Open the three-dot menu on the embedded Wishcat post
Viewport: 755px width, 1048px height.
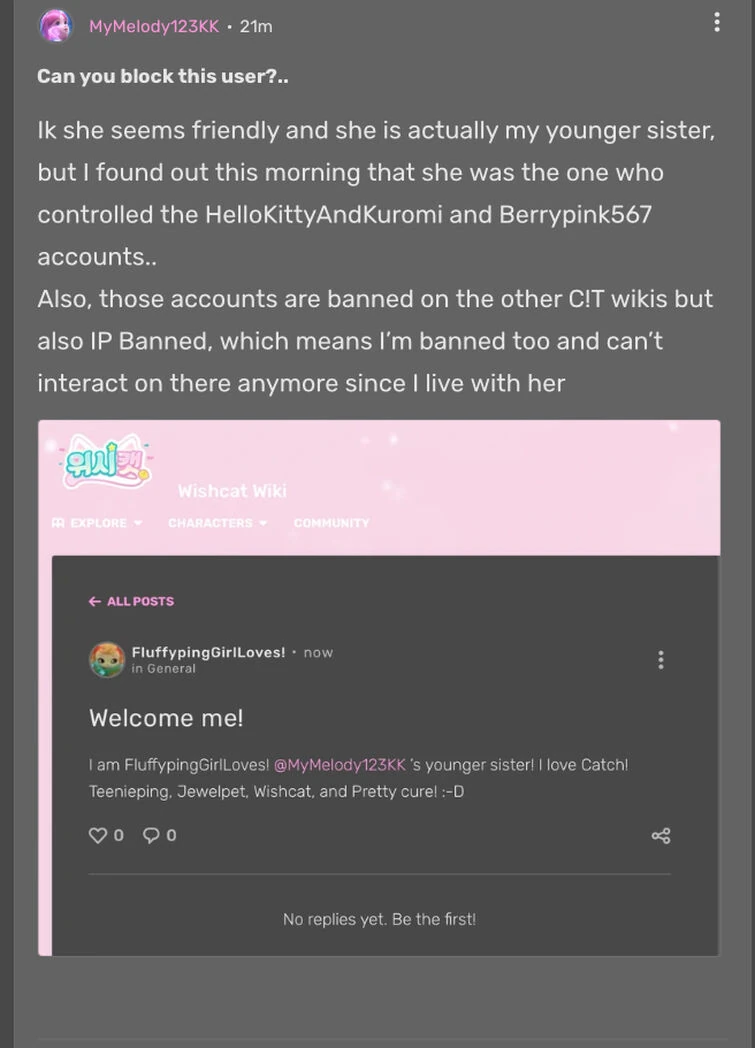tap(660, 659)
